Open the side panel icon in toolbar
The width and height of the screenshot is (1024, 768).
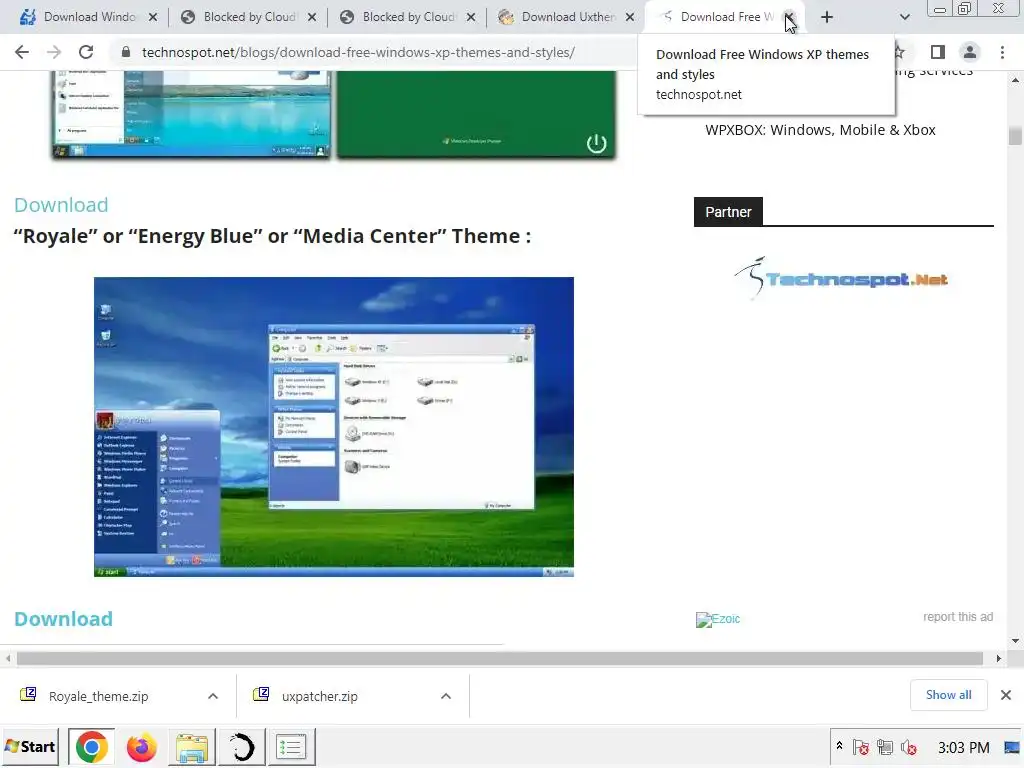point(938,52)
